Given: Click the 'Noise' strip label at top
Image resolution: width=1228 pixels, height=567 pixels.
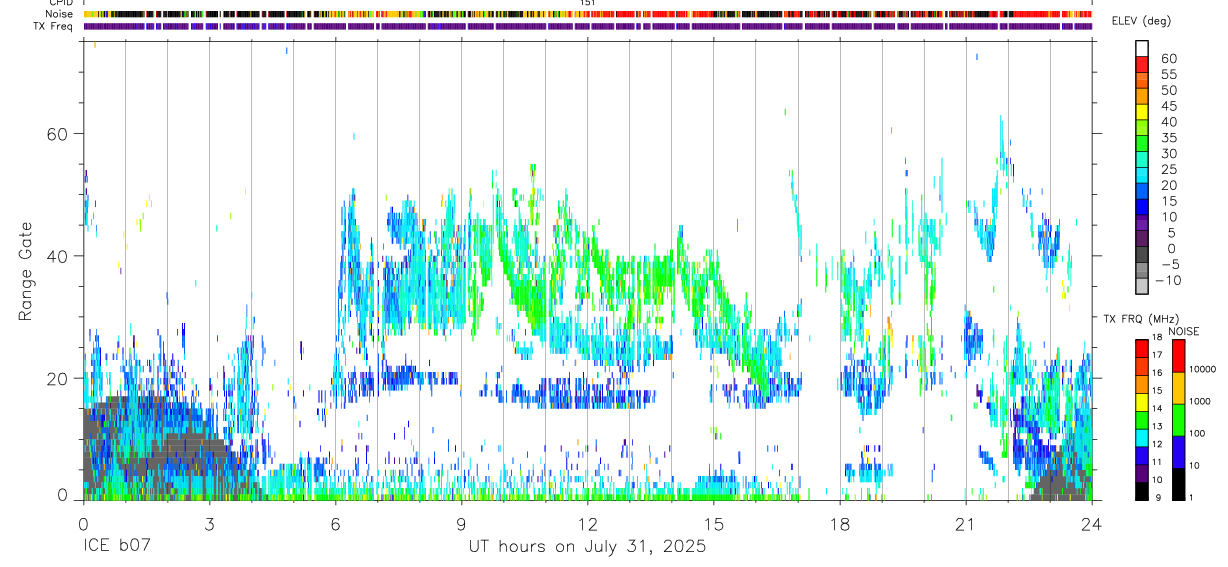Looking at the screenshot, I should (58, 14).
